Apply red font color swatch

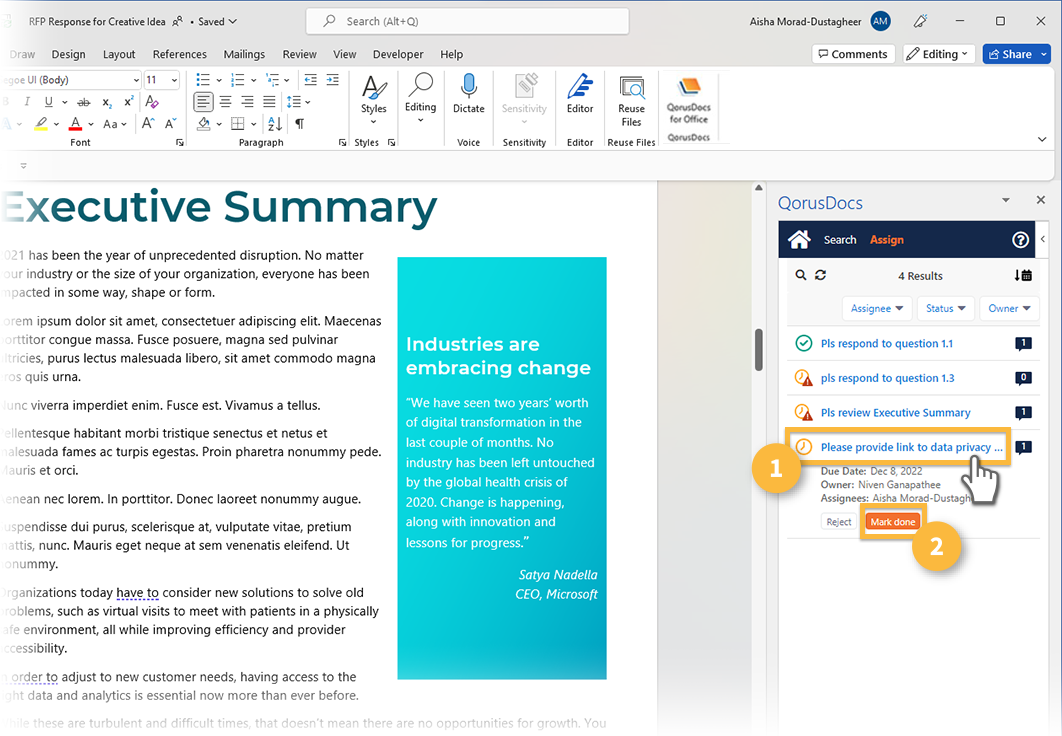tap(75, 124)
